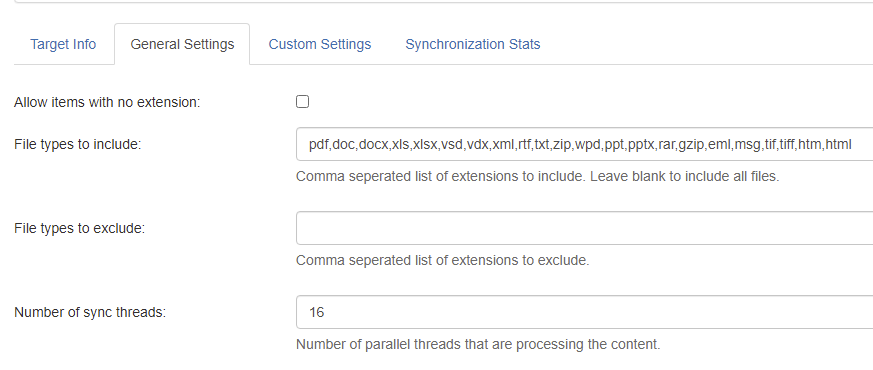Screen dimensions: 873x370
Task: Click the 'Number of sync threads' label
Action: (x=90, y=312)
